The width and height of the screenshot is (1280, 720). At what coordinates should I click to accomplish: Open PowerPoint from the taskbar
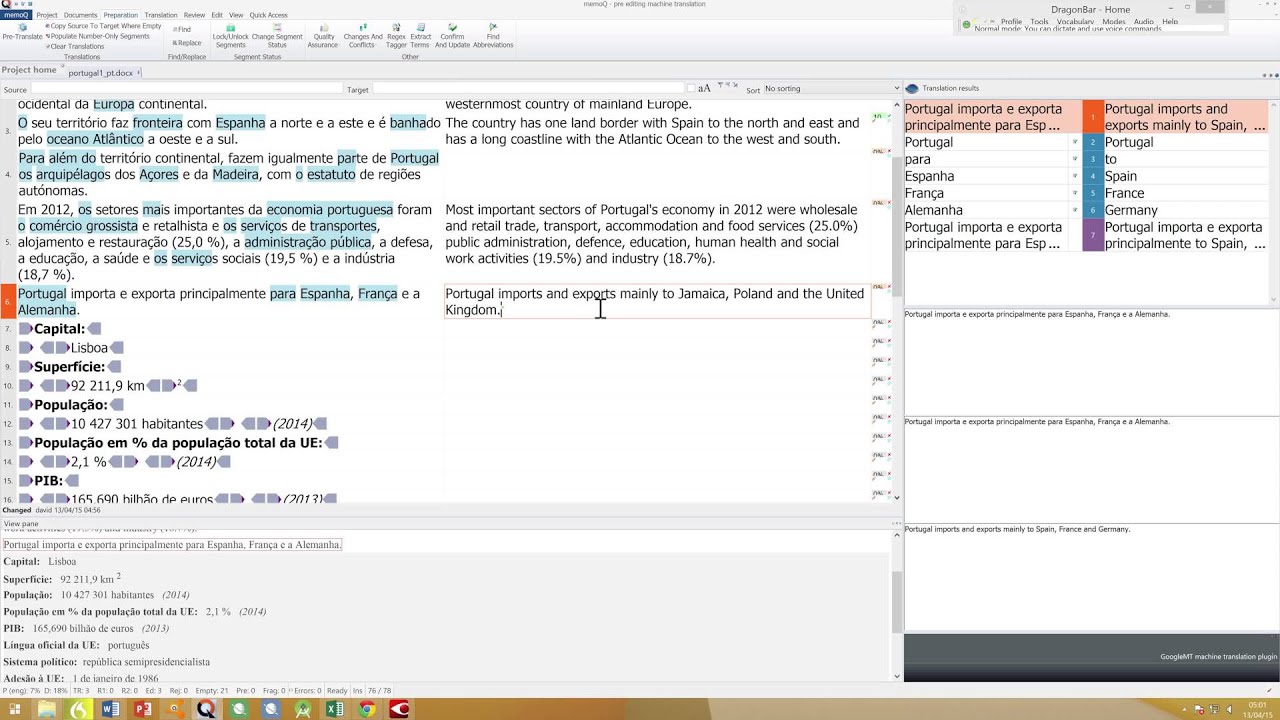tap(142, 709)
